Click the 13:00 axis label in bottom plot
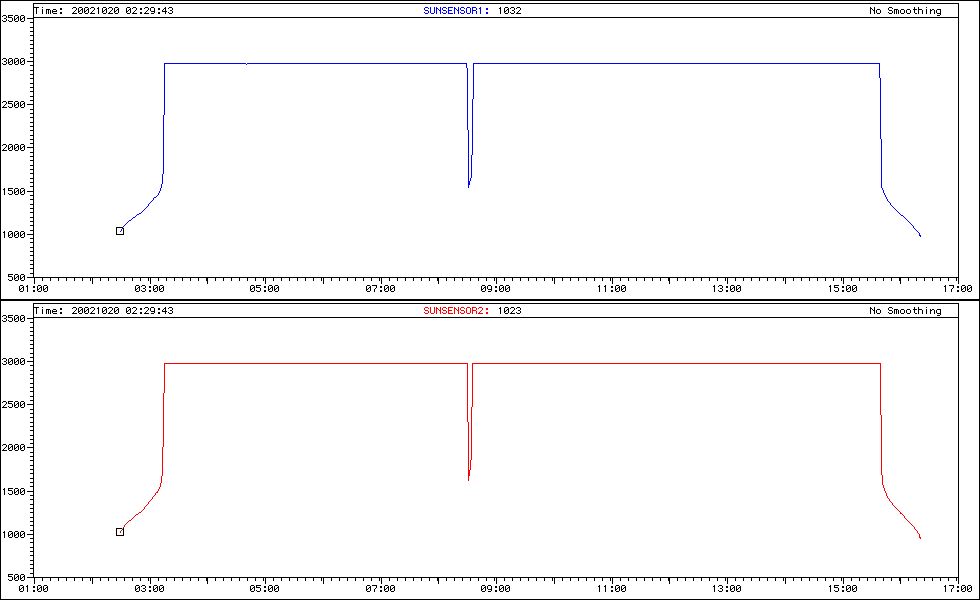This screenshot has height=600, width=980. click(727, 589)
